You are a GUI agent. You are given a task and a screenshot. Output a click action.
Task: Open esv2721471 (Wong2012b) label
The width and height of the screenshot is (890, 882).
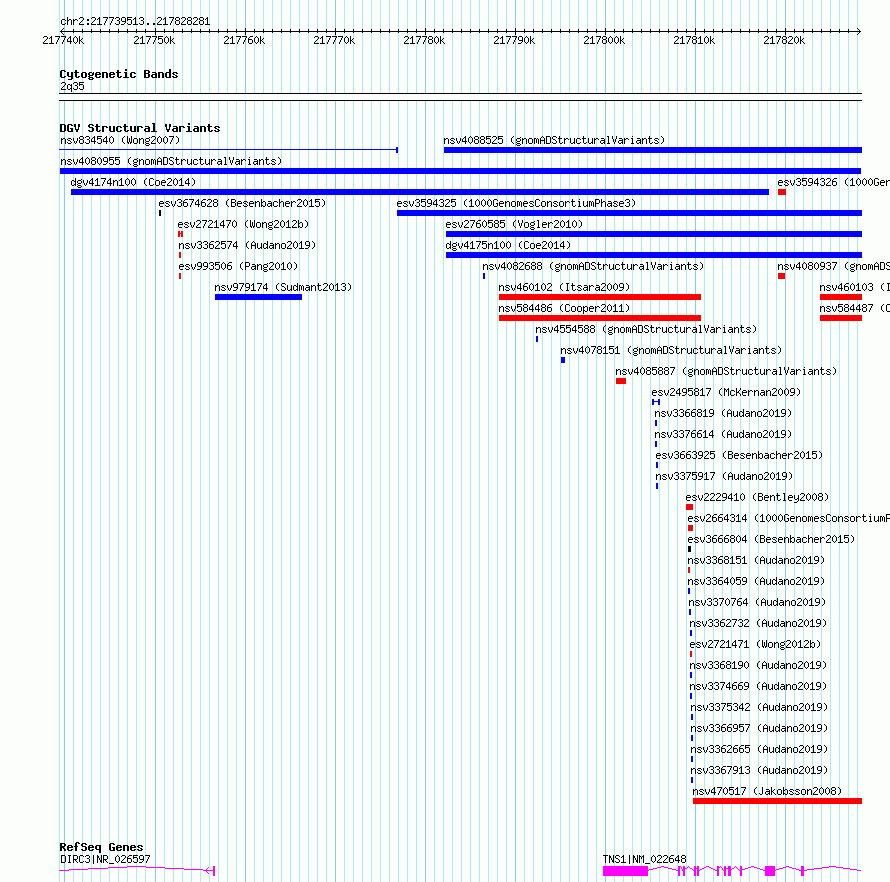point(755,644)
